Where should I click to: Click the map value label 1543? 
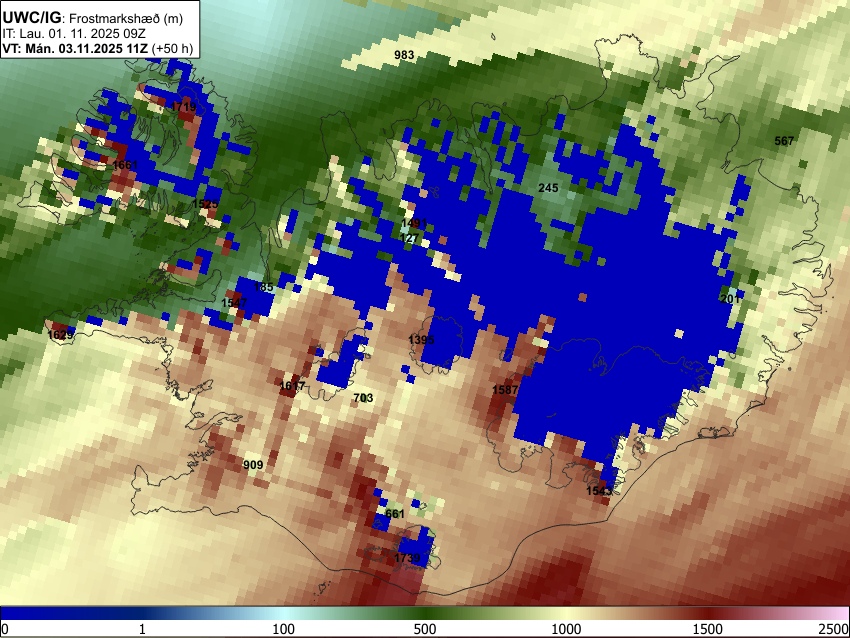point(599,491)
